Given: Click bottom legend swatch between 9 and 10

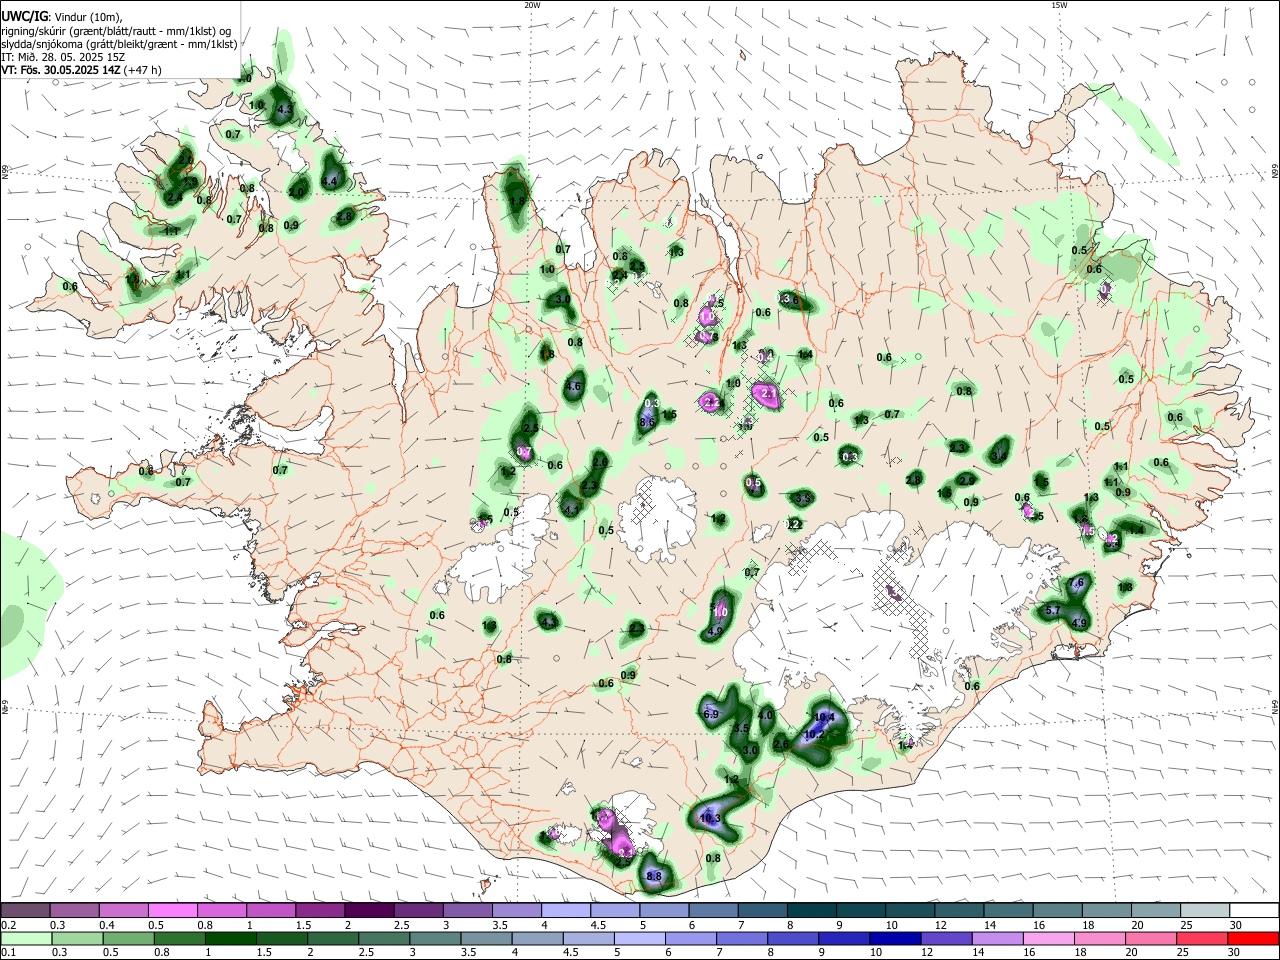Looking at the screenshot, I should tap(843, 939).
